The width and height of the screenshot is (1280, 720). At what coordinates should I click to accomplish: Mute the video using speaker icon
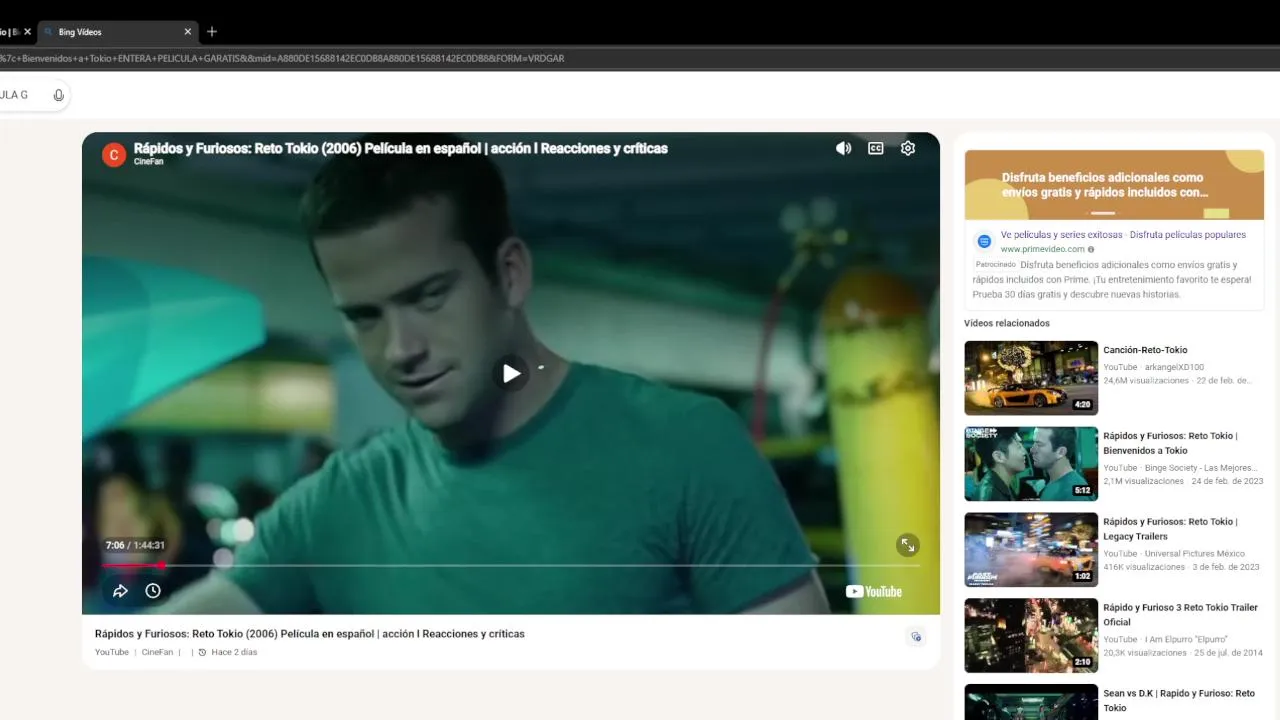[x=844, y=148]
